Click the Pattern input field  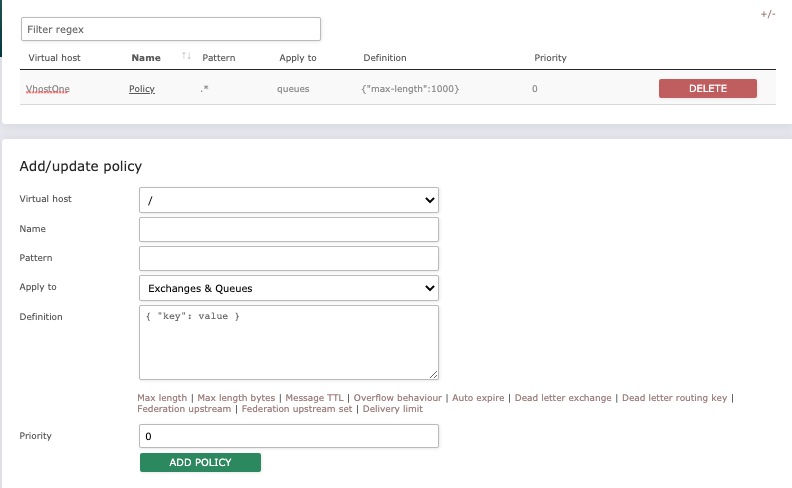click(x=289, y=259)
